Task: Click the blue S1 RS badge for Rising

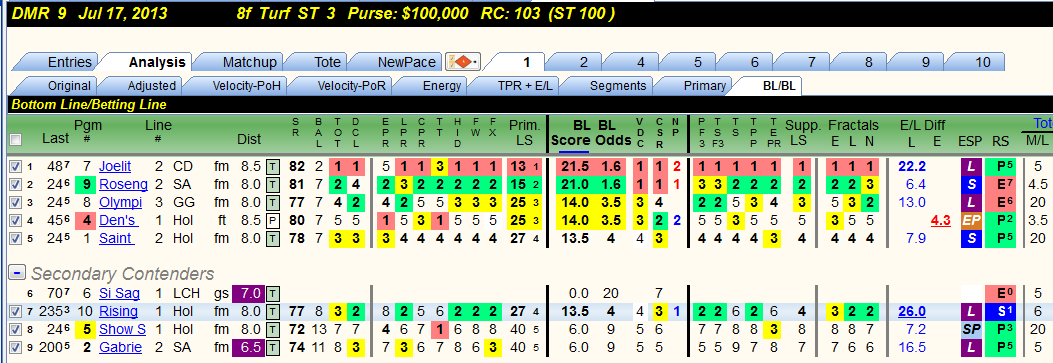Action: [1001, 311]
